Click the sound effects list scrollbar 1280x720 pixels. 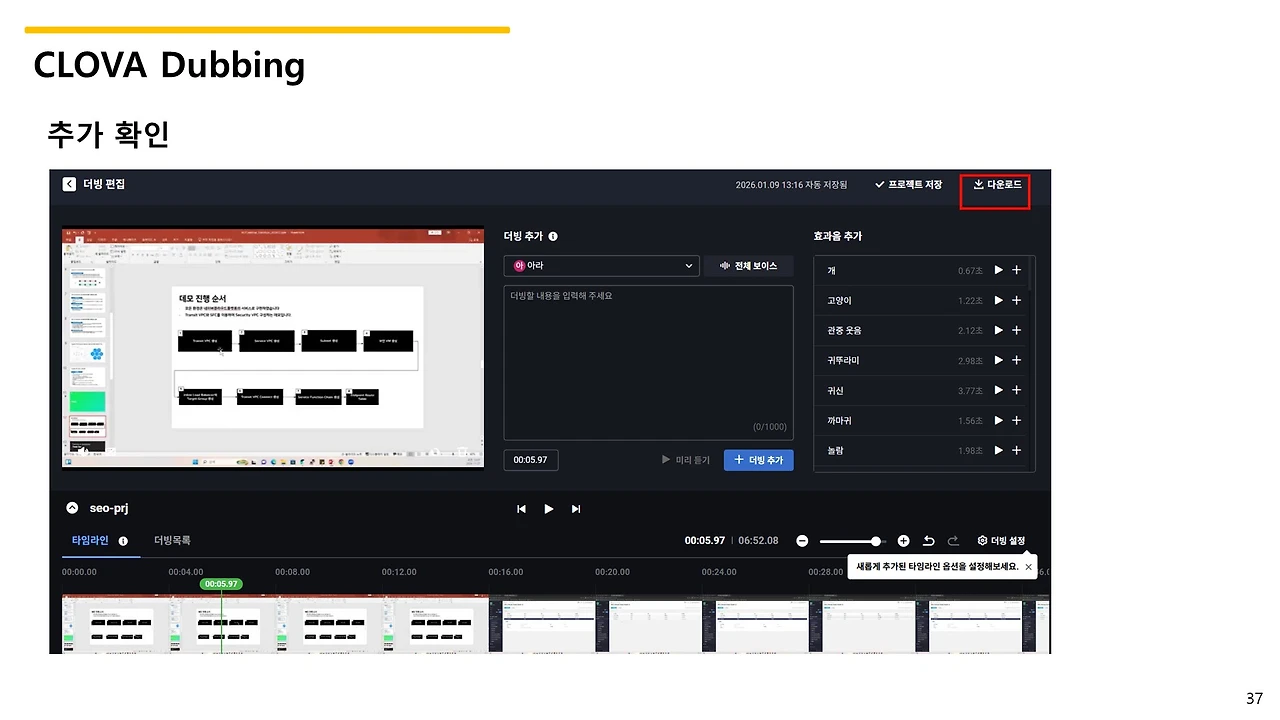coord(1031,275)
